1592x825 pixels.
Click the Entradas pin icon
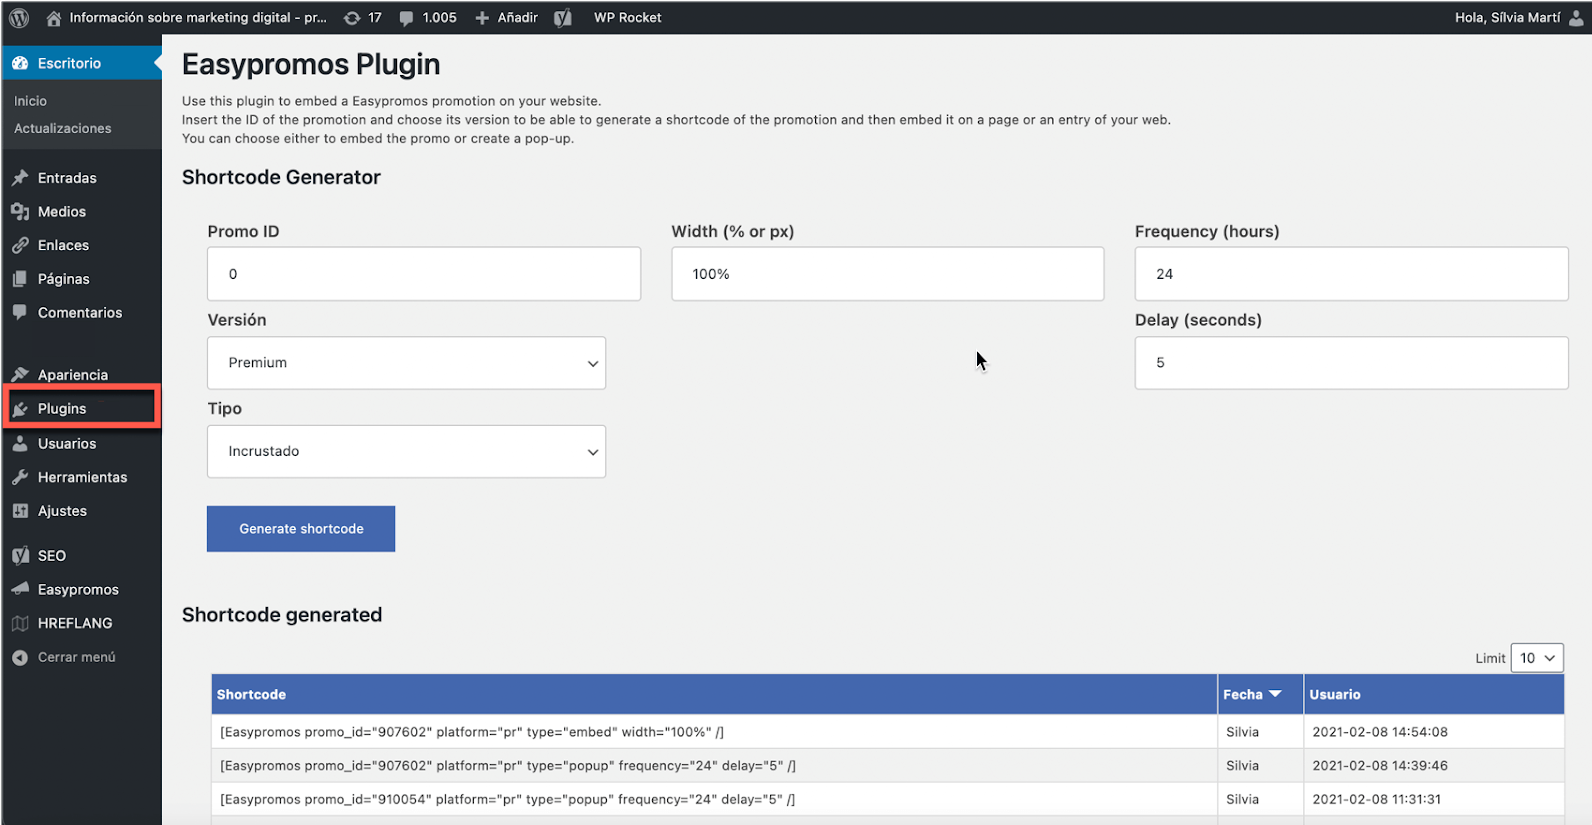(x=20, y=178)
